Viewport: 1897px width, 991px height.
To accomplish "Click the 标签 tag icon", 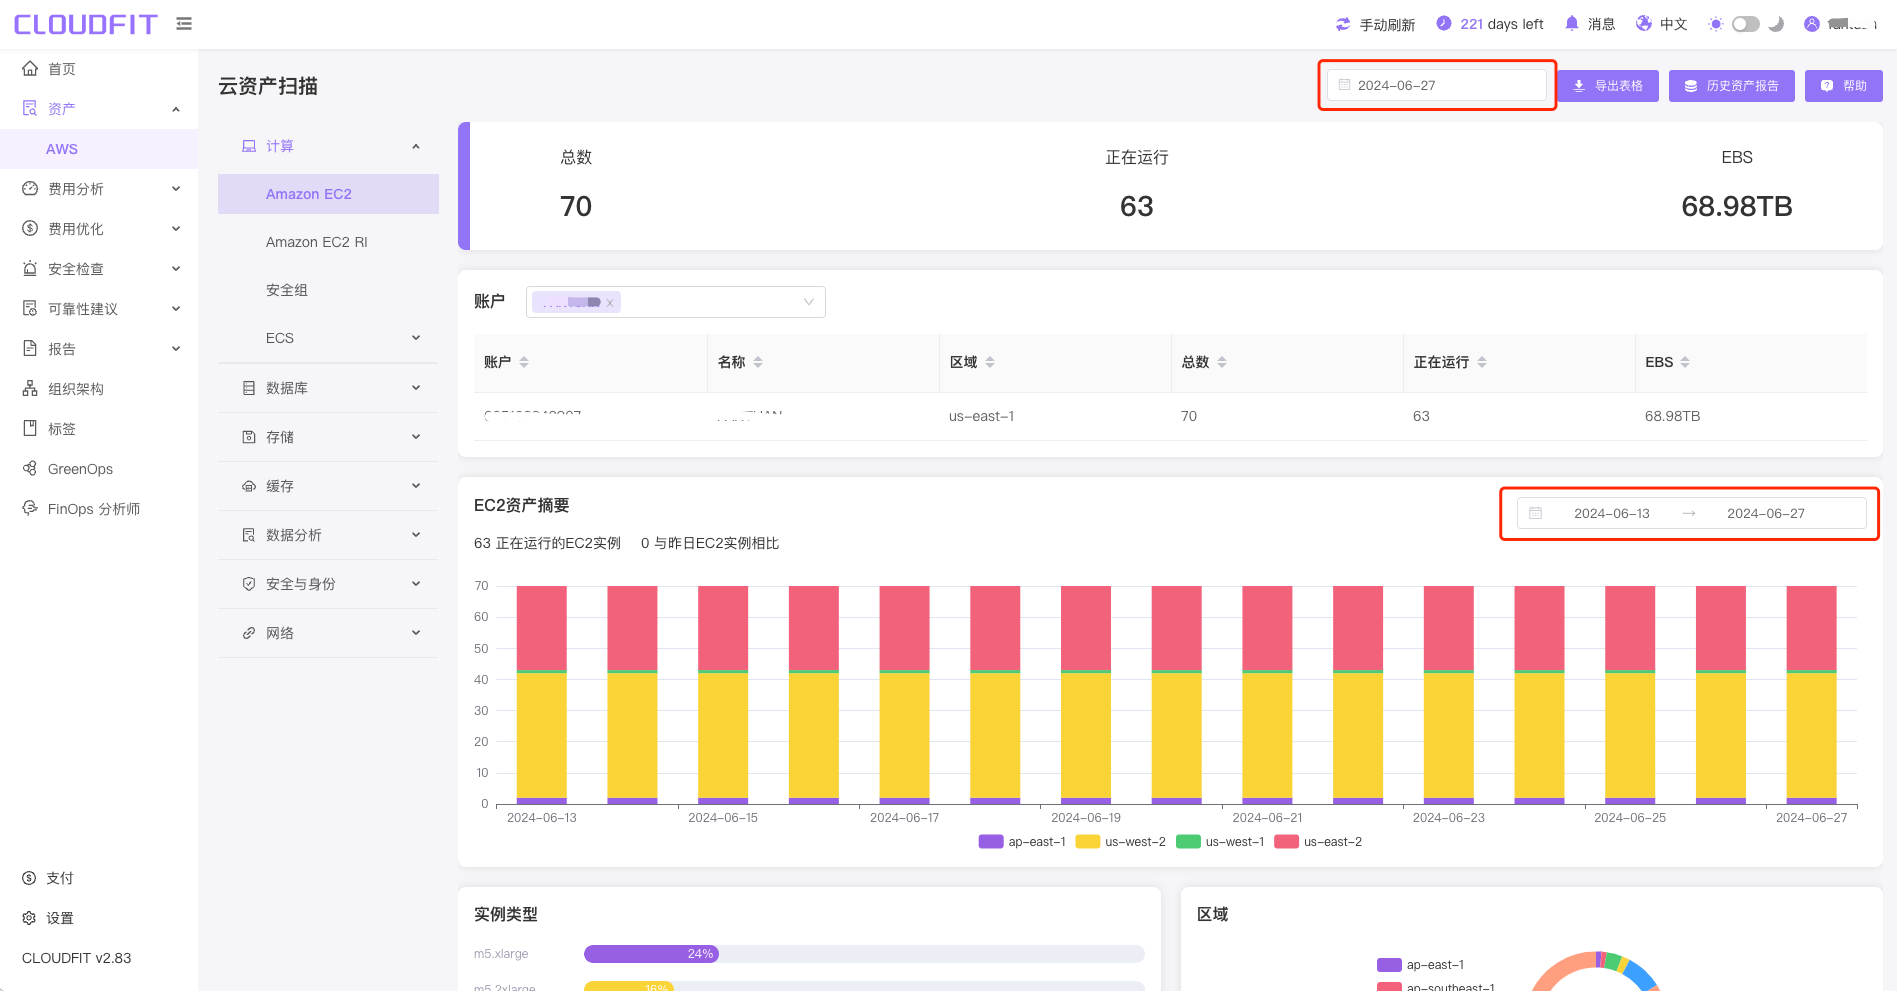I will 30,428.
